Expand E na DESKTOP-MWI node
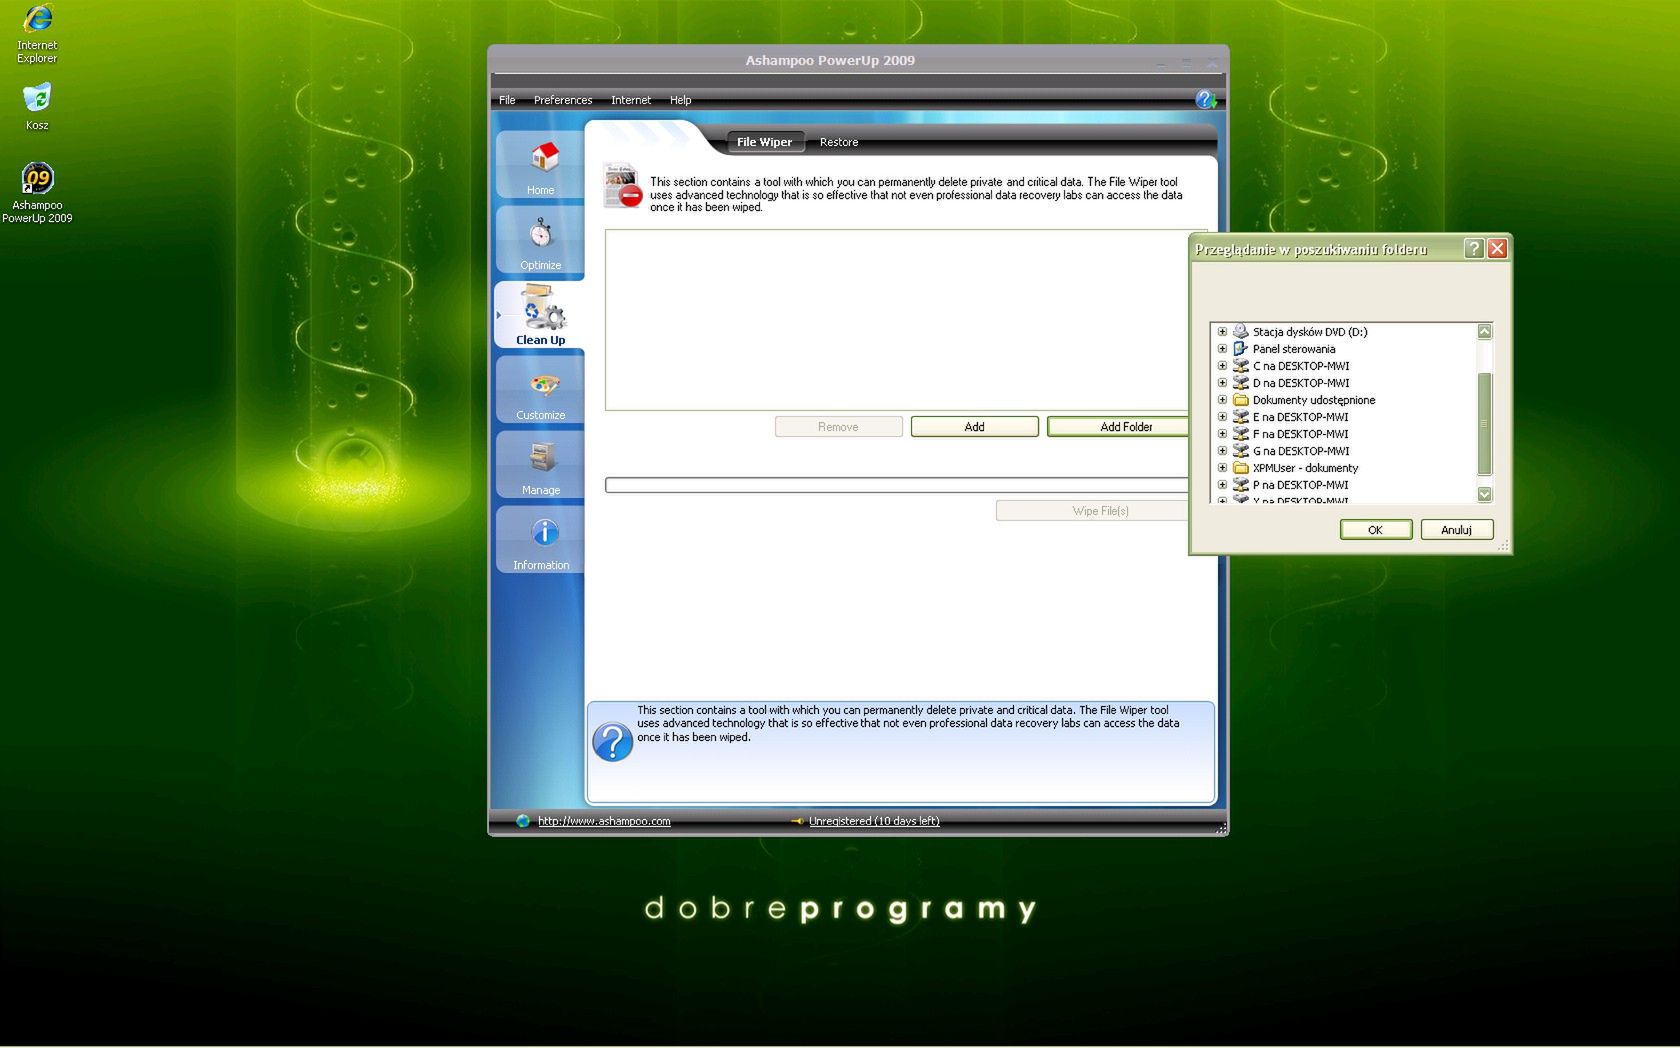 pyautogui.click(x=1222, y=417)
